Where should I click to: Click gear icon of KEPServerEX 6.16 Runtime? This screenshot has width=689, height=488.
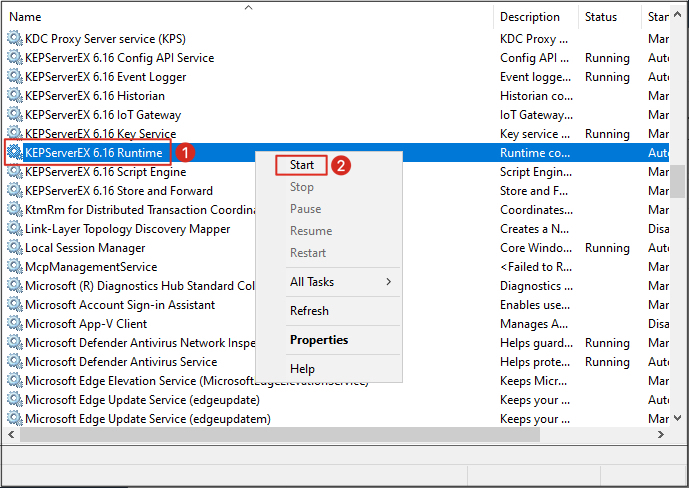tap(15, 152)
